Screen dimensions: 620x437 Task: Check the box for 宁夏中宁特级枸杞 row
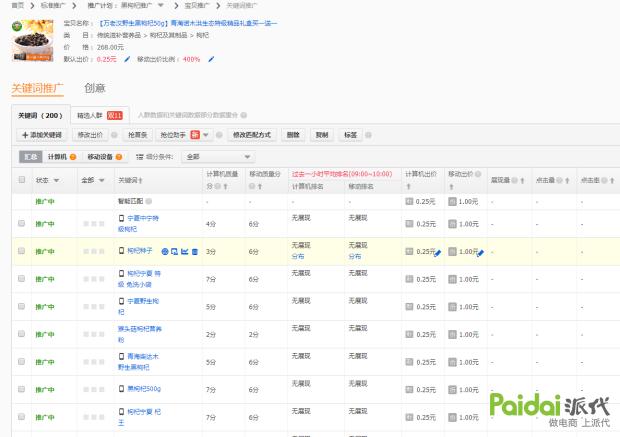pyautogui.click(x=22, y=223)
